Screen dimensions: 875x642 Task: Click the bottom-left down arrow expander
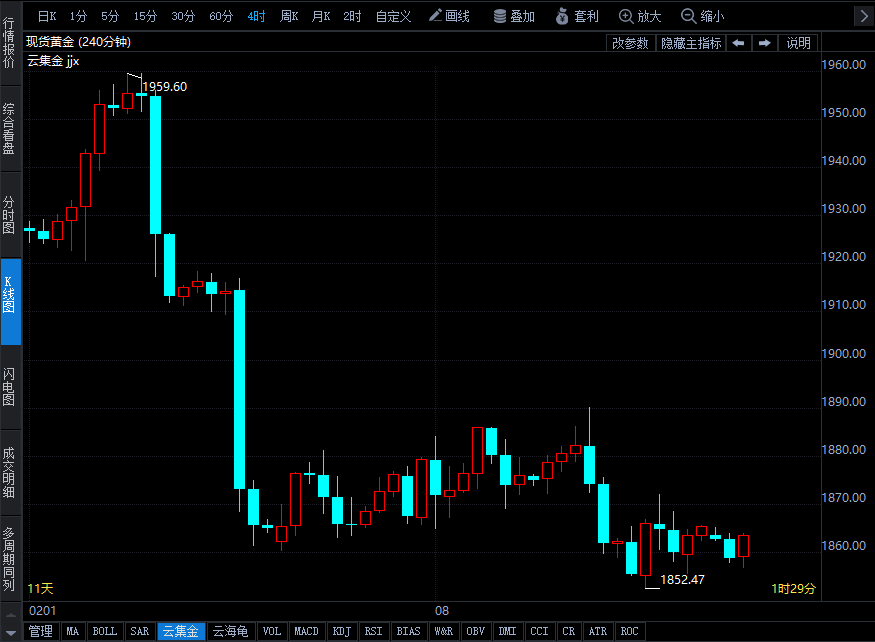pos(11,633)
